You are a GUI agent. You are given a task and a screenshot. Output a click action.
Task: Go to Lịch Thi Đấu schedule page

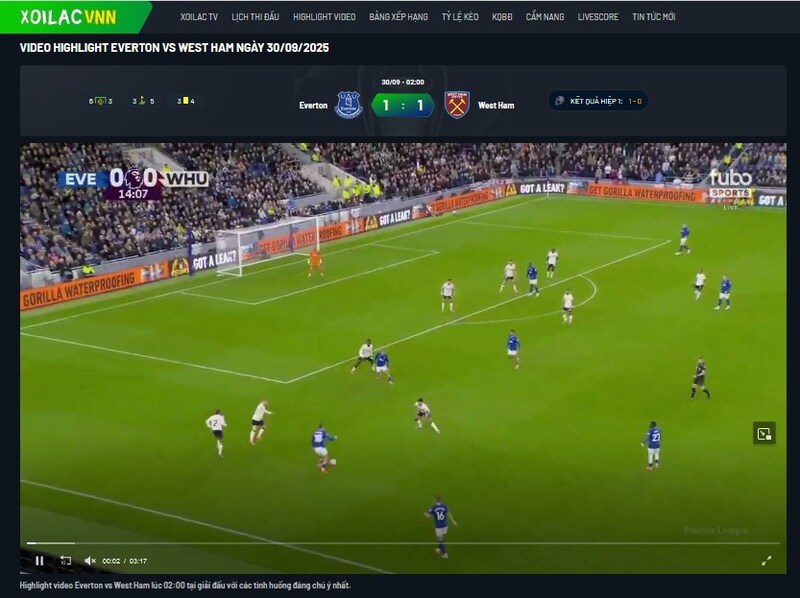255,17
